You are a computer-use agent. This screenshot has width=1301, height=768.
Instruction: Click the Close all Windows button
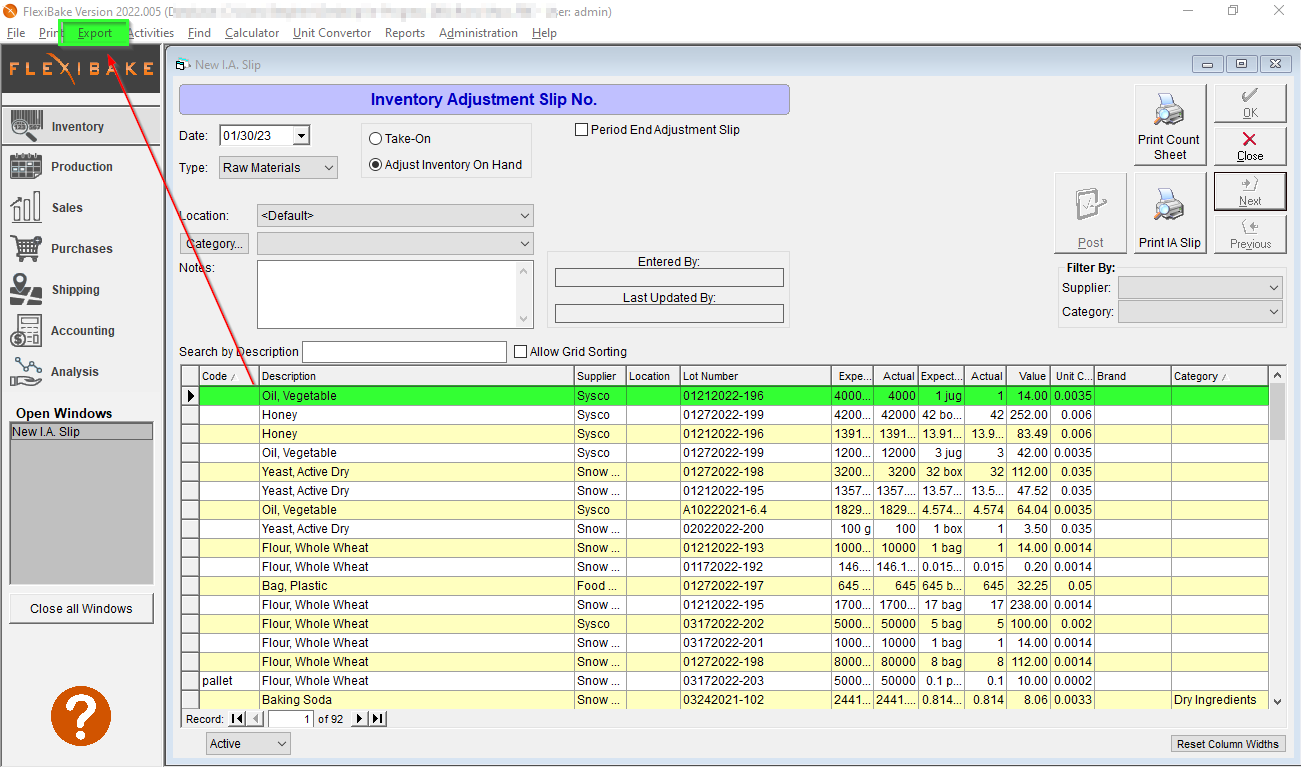[81, 608]
